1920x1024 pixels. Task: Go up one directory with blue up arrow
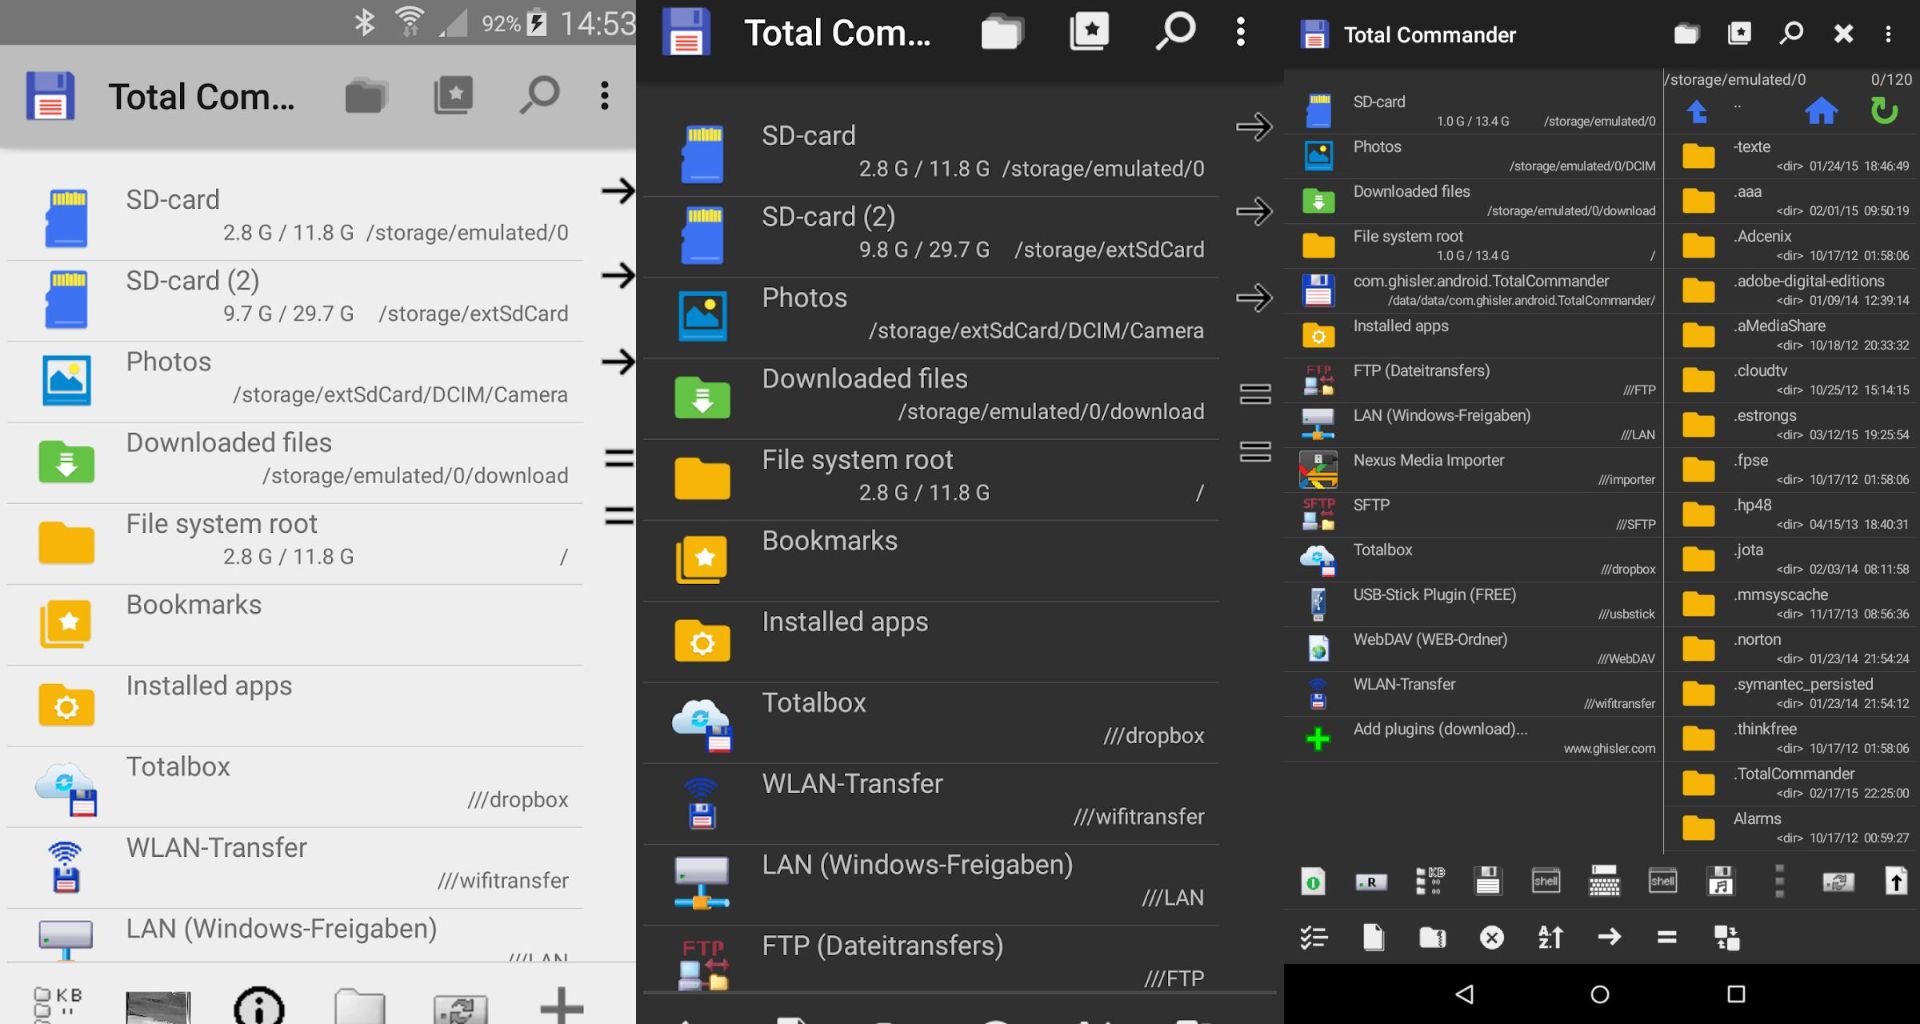point(1697,112)
